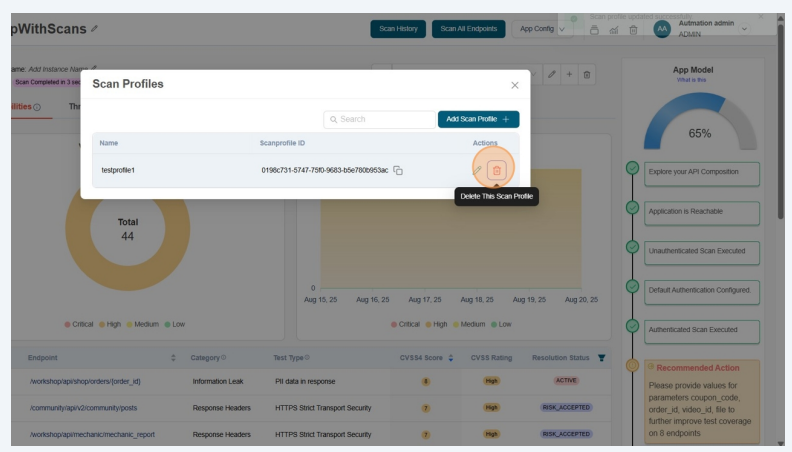
Task: Filter by Resolution Status funnel icon
Action: [601, 357]
